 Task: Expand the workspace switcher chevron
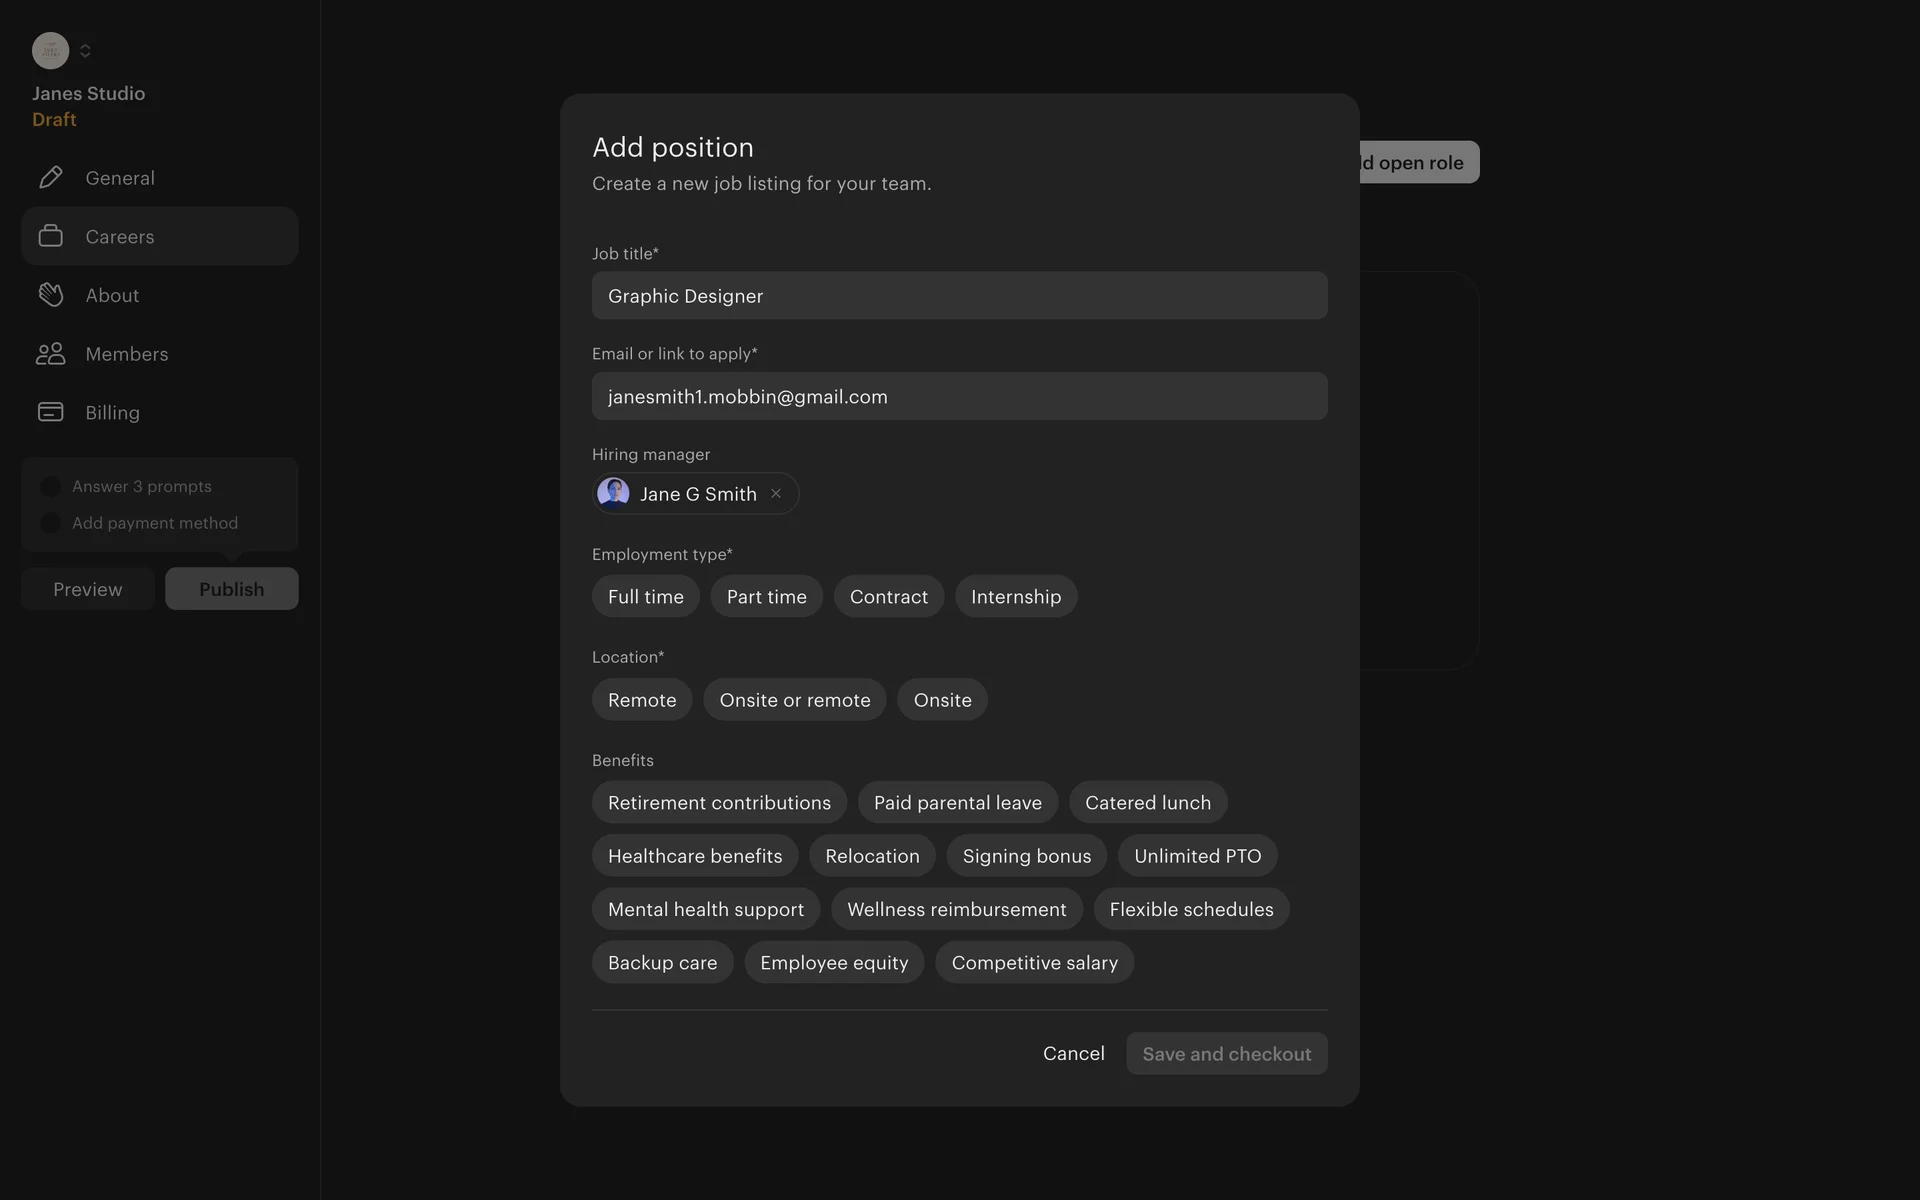[x=86, y=50]
